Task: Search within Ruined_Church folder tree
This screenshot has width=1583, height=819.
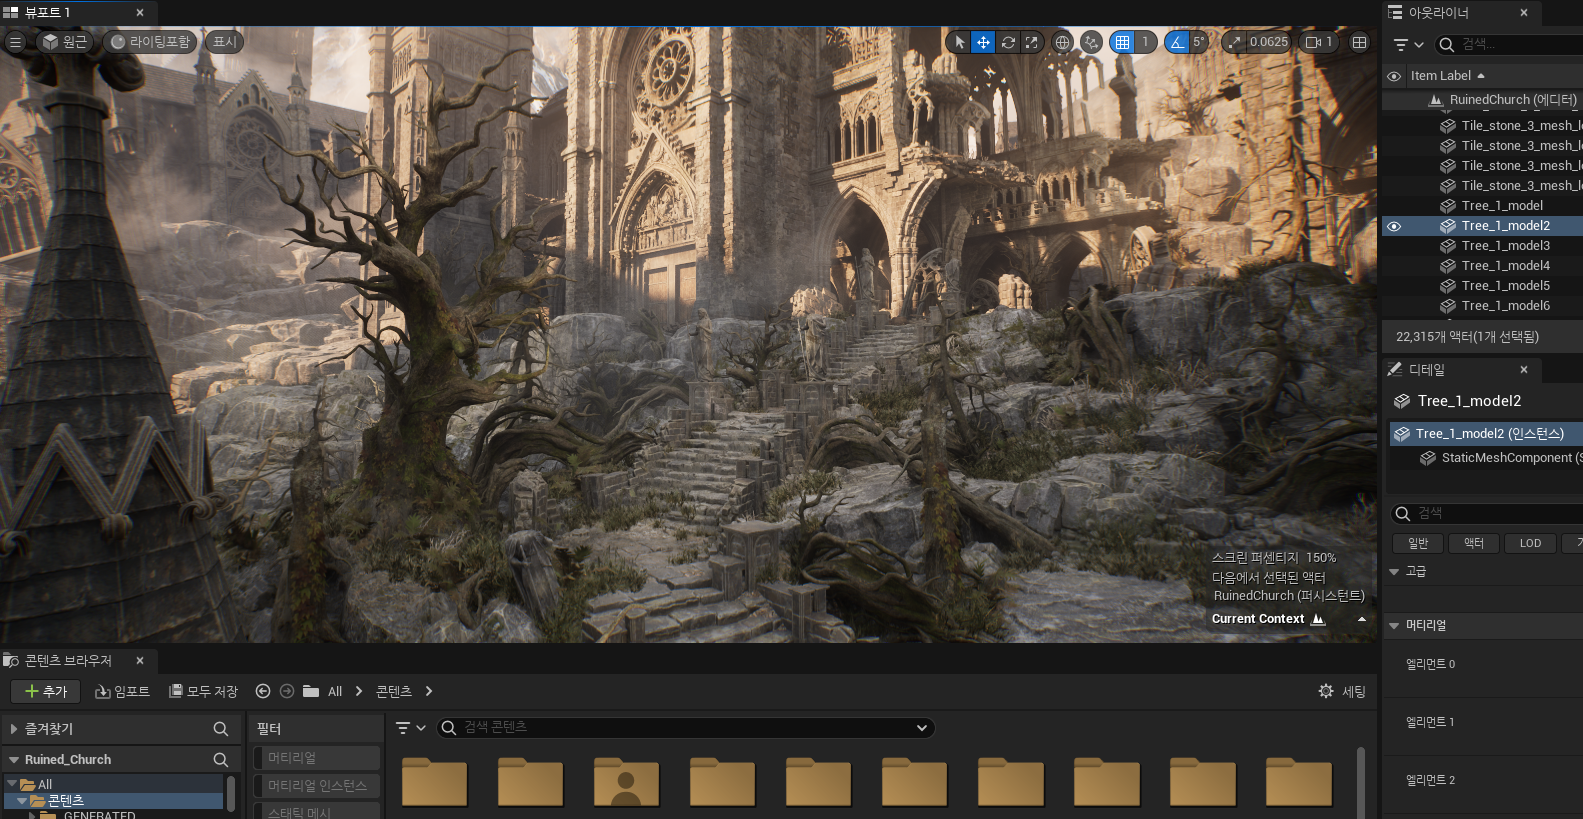Action: coord(221,760)
